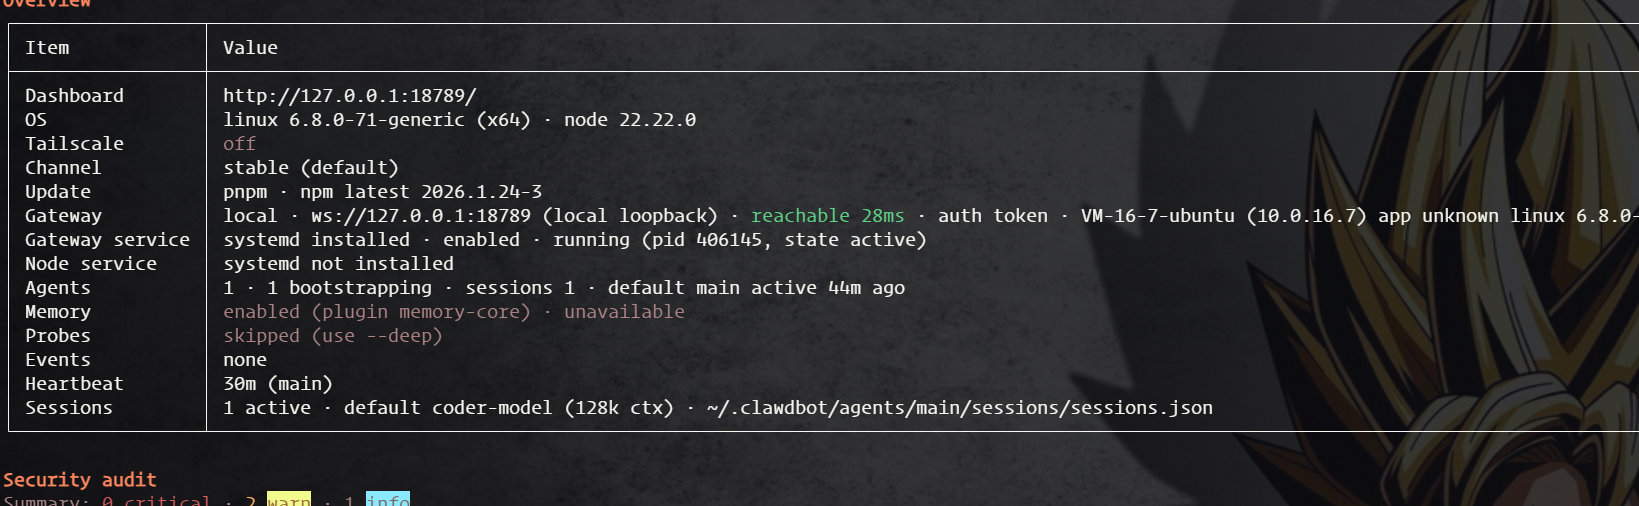The width and height of the screenshot is (1639, 506).
Task: Click the cyan "info" badge in summary
Action: point(387,499)
